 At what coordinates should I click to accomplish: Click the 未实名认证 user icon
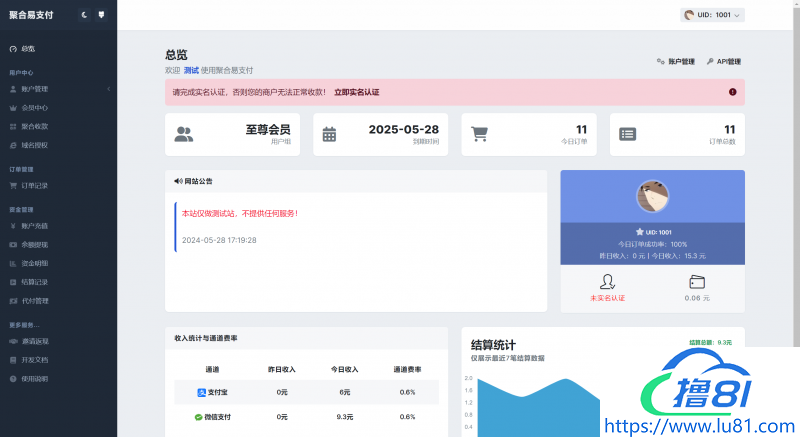[606, 282]
